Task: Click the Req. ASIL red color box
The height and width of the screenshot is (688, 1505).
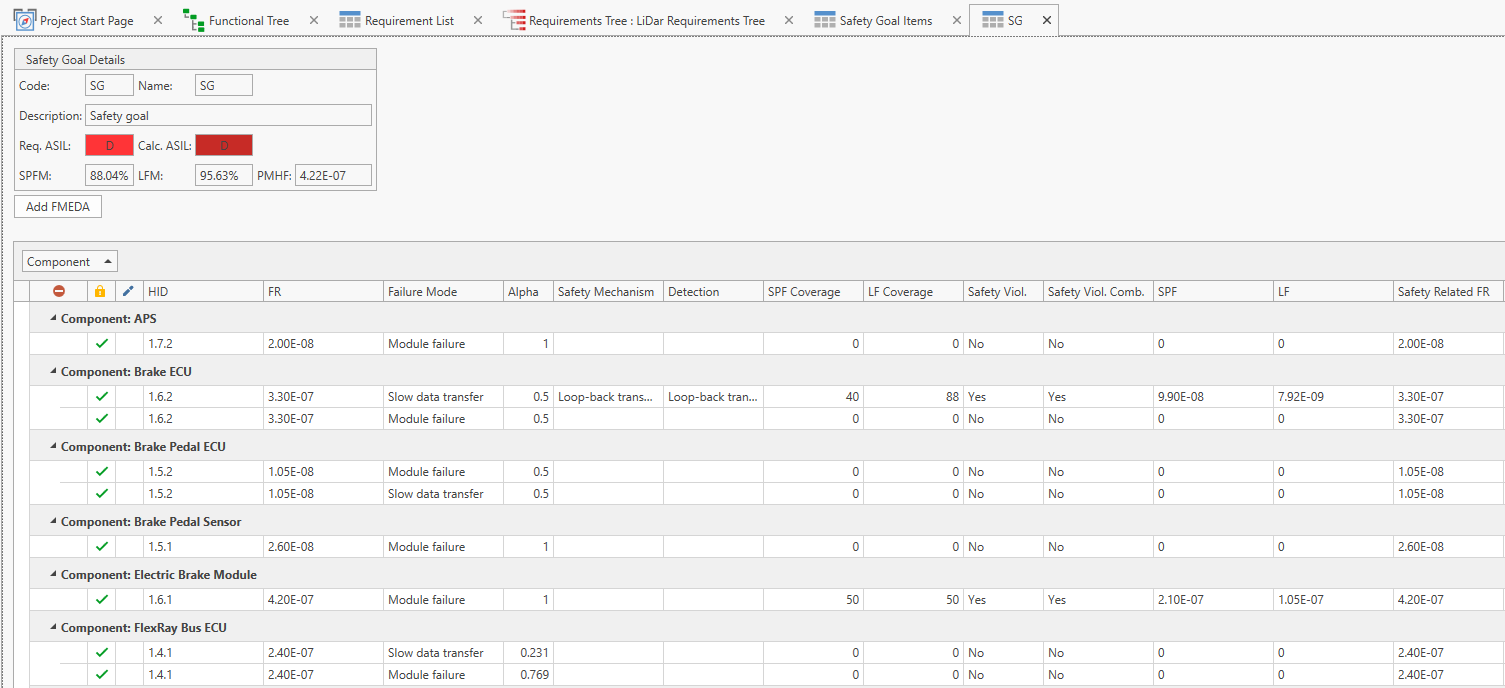Action: click(x=109, y=146)
